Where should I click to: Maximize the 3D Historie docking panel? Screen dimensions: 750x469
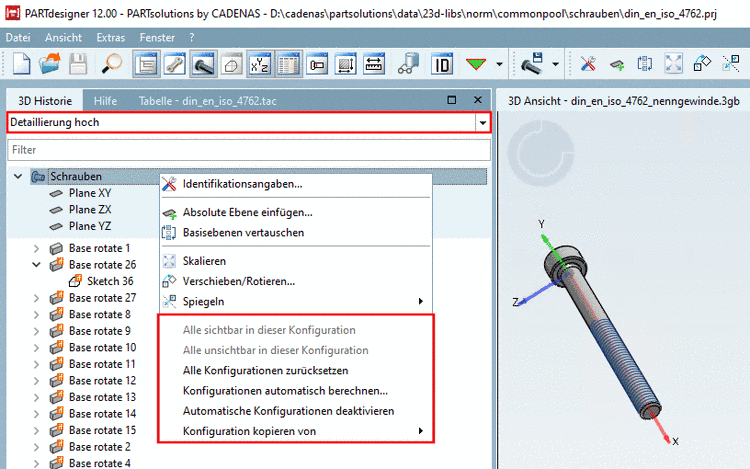point(452,100)
